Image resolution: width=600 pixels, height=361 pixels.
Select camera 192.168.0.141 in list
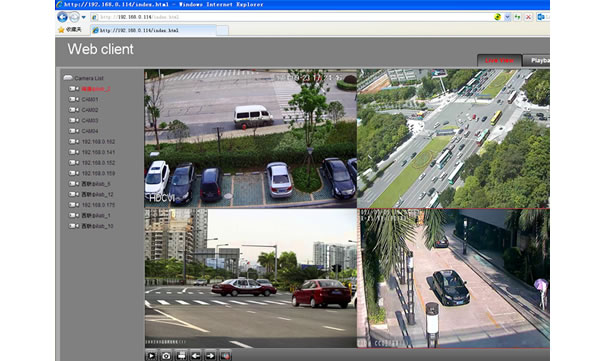coord(98,152)
